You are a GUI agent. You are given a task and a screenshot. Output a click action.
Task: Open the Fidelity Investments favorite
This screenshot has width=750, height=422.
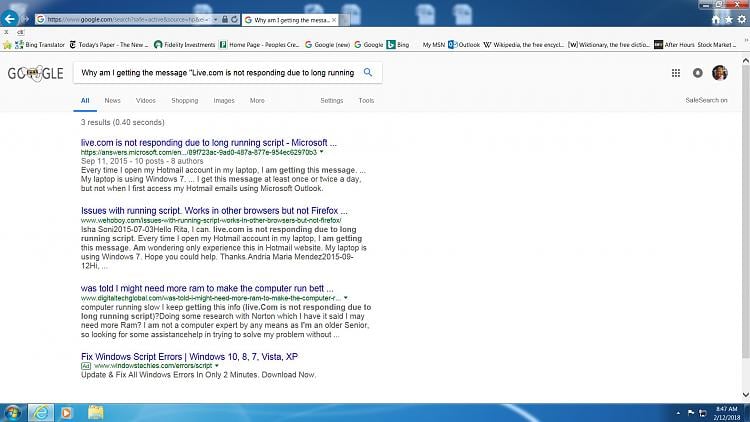click(x=185, y=44)
